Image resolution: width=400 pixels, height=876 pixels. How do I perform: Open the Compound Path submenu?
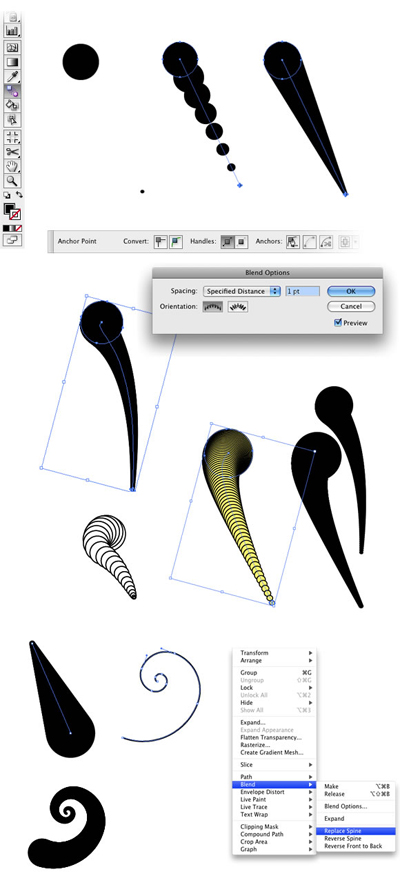click(x=274, y=834)
